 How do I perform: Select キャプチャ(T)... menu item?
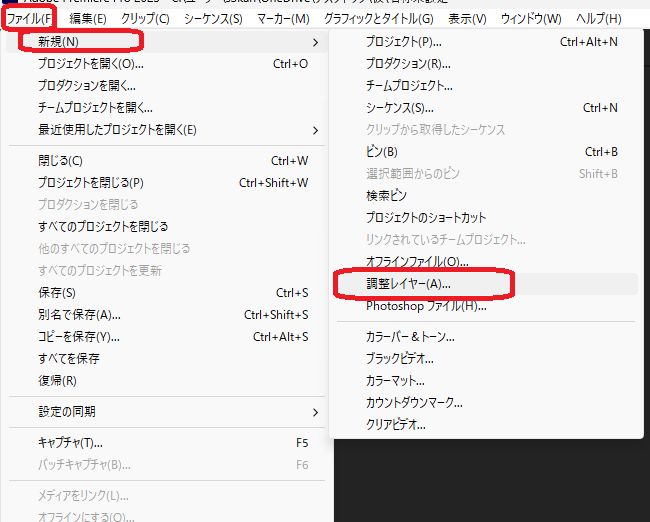tap(70, 443)
